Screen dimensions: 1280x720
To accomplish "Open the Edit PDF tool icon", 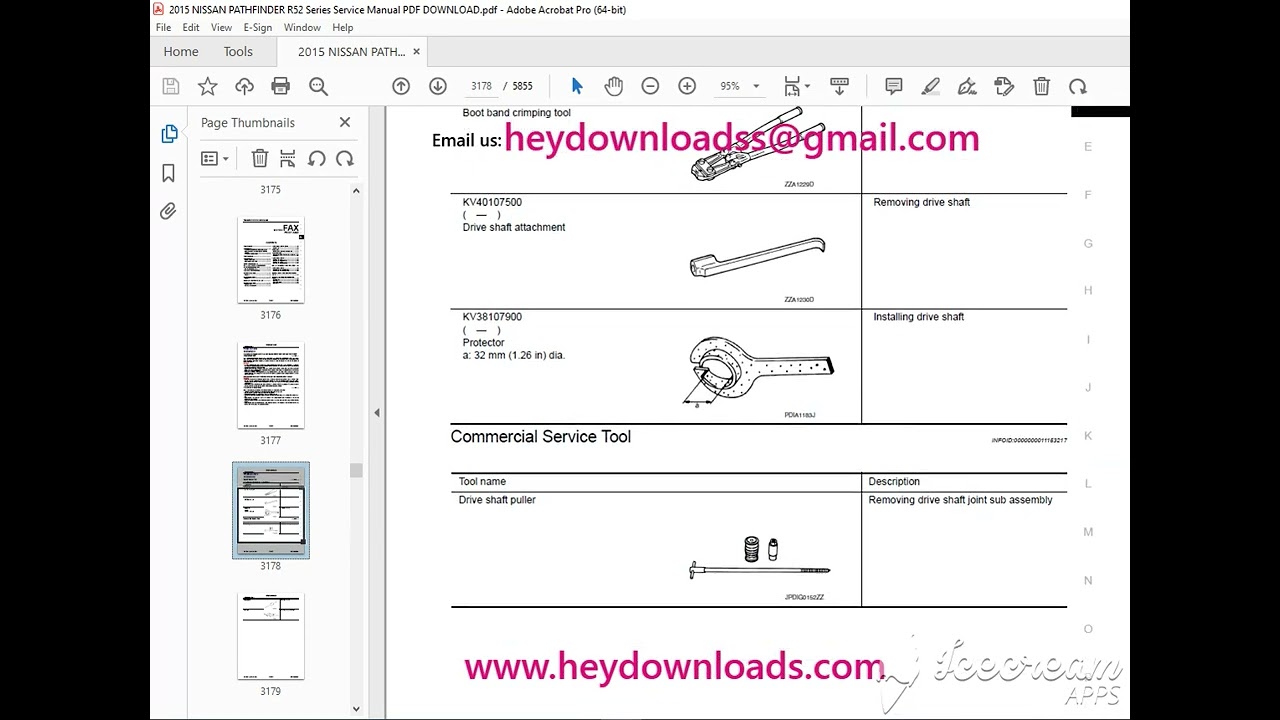I will [x=1004, y=86].
